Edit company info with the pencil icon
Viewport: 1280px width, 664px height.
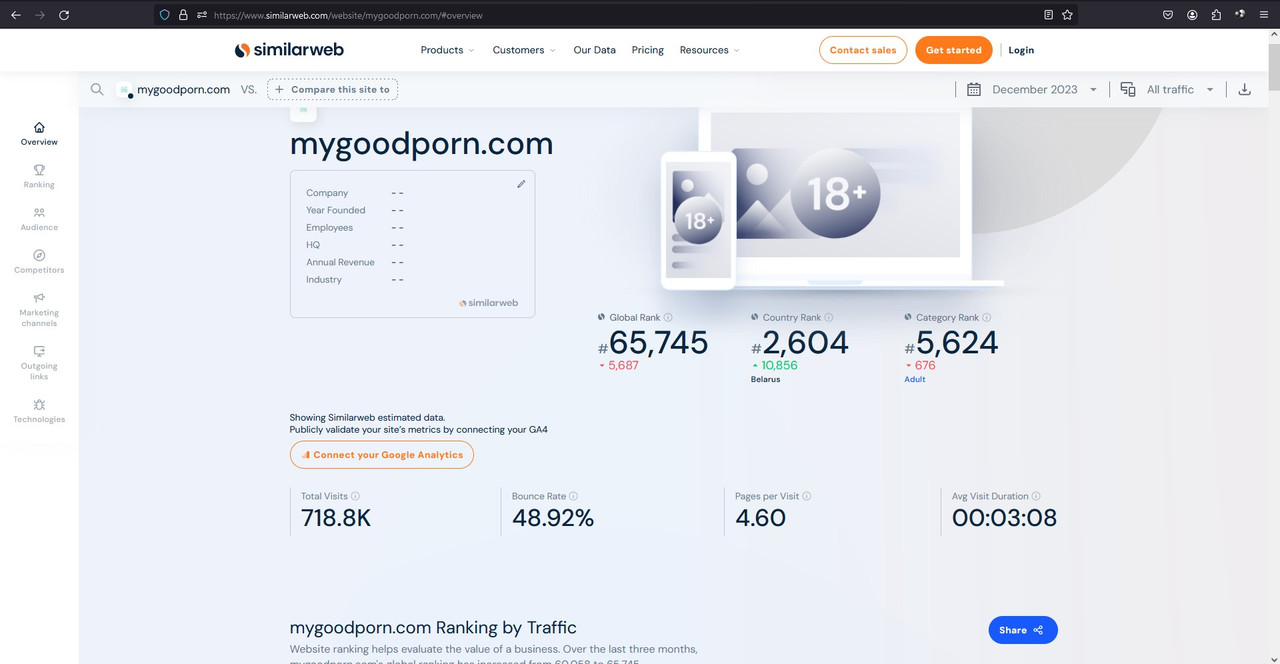click(x=521, y=184)
